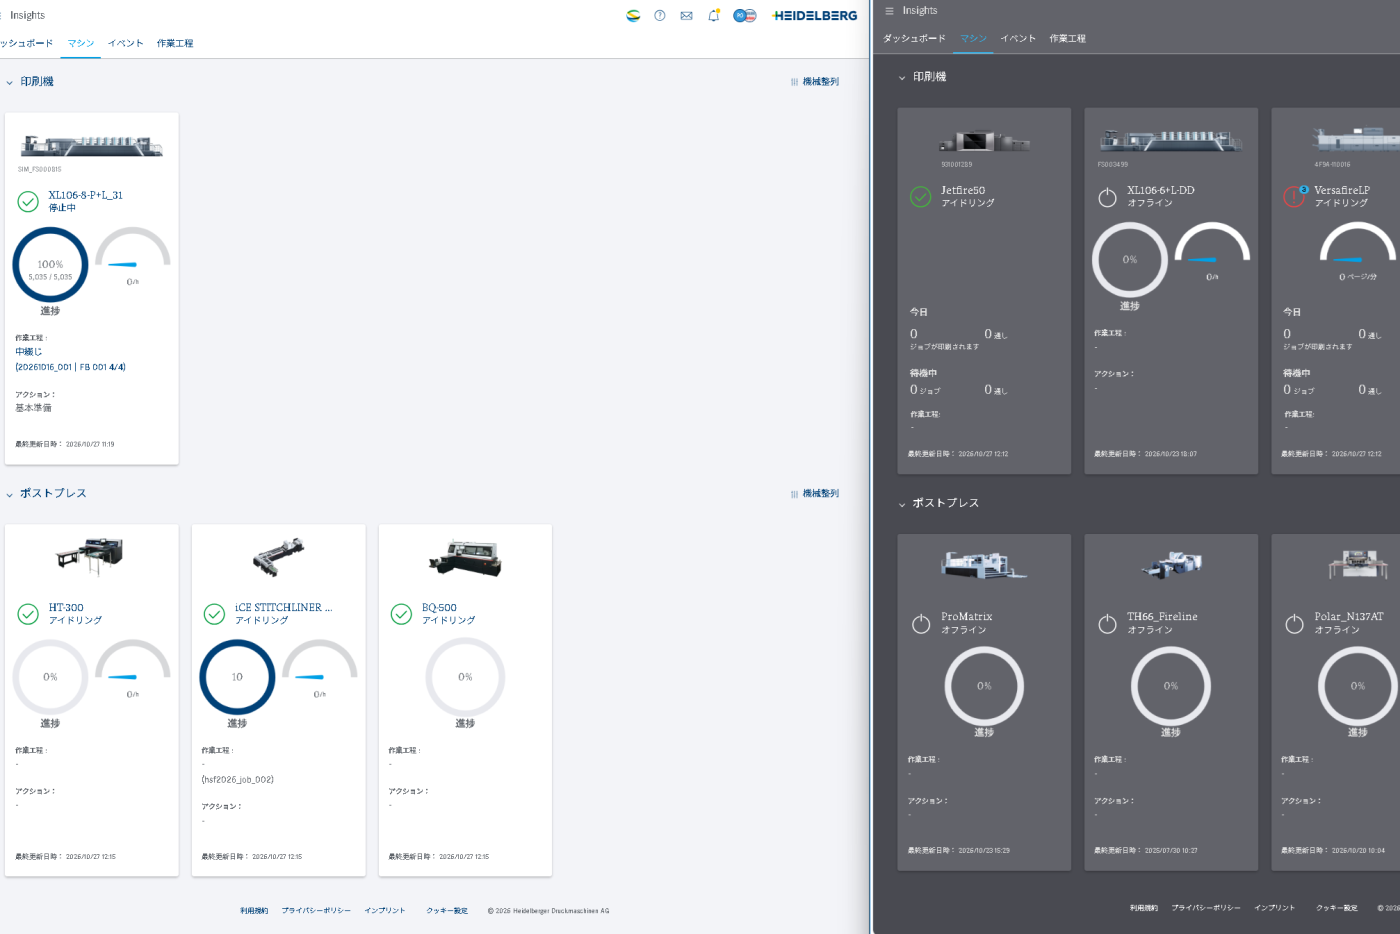Open the help icon in the light window header
Viewport: 1400px width, 934px height.
click(x=660, y=16)
